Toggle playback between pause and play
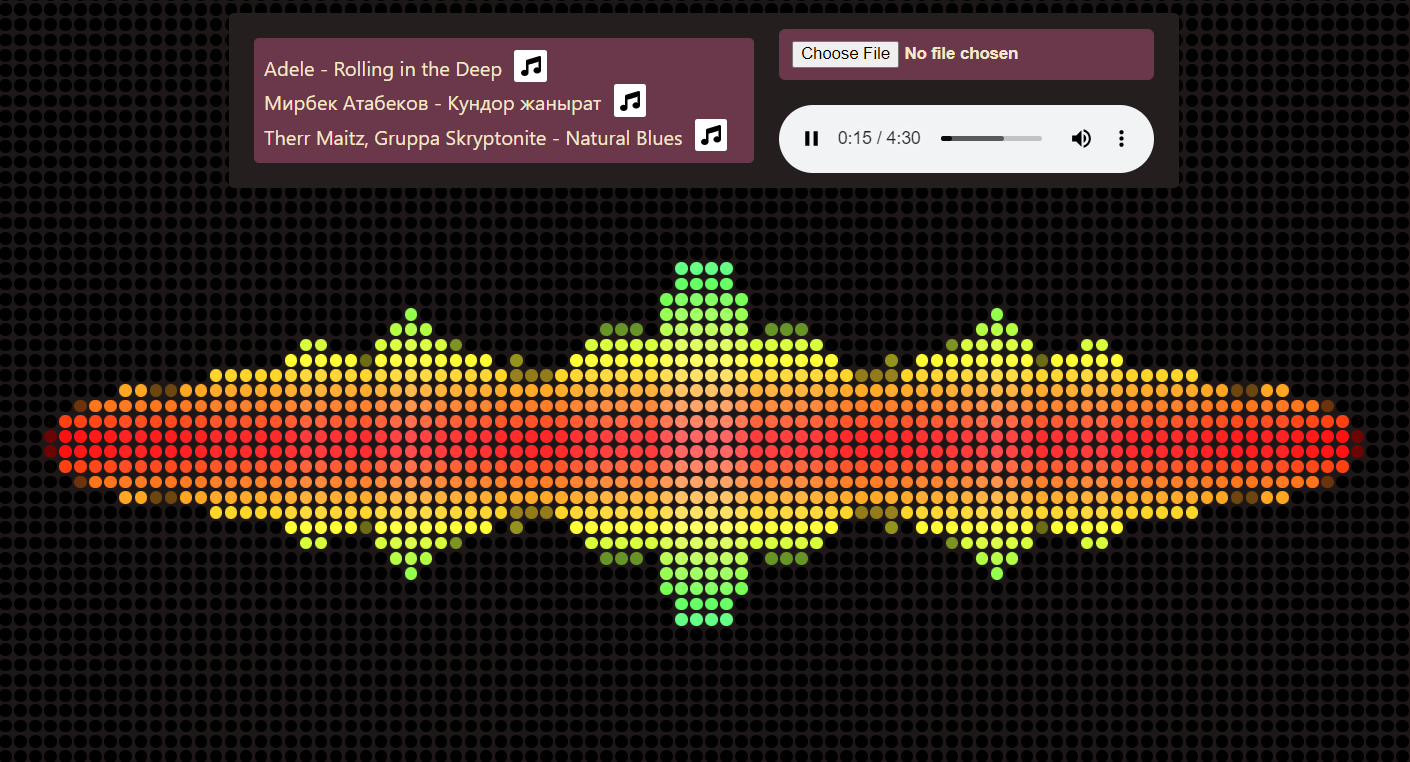The height and width of the screenshot is (762, 1410). (811, 138)
